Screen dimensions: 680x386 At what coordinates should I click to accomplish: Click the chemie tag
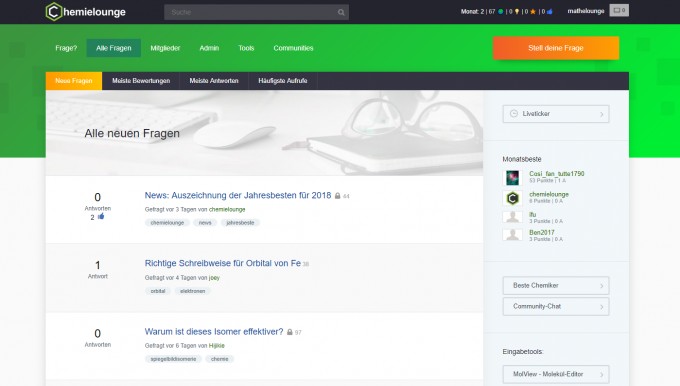[x=219, y=359]
